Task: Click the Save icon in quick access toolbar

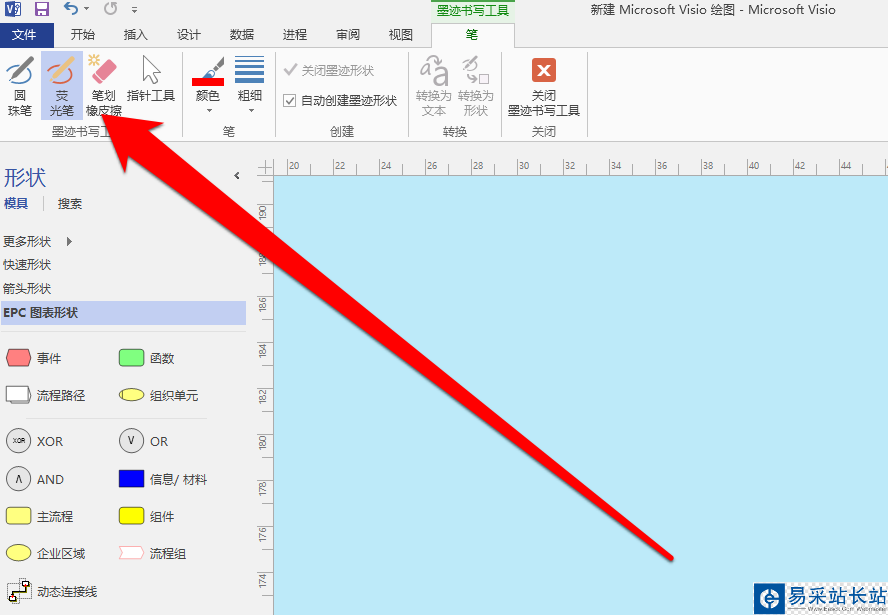Action: pos(42,9)
